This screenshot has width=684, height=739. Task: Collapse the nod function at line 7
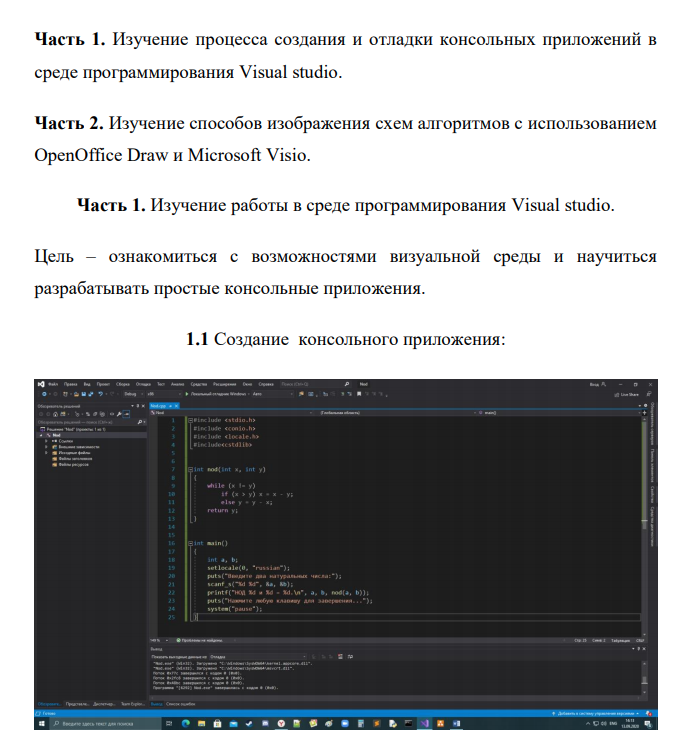(190, 469)
